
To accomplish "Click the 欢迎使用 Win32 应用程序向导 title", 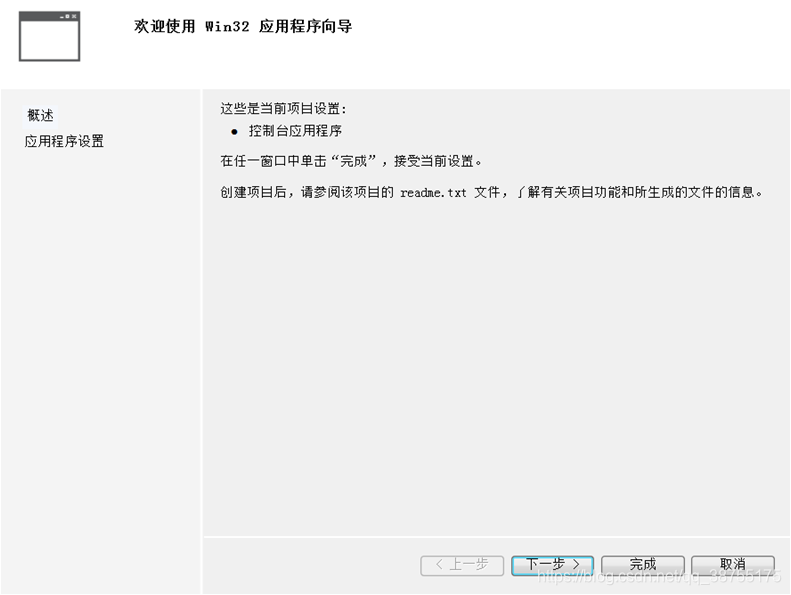I will pos(243,26).
